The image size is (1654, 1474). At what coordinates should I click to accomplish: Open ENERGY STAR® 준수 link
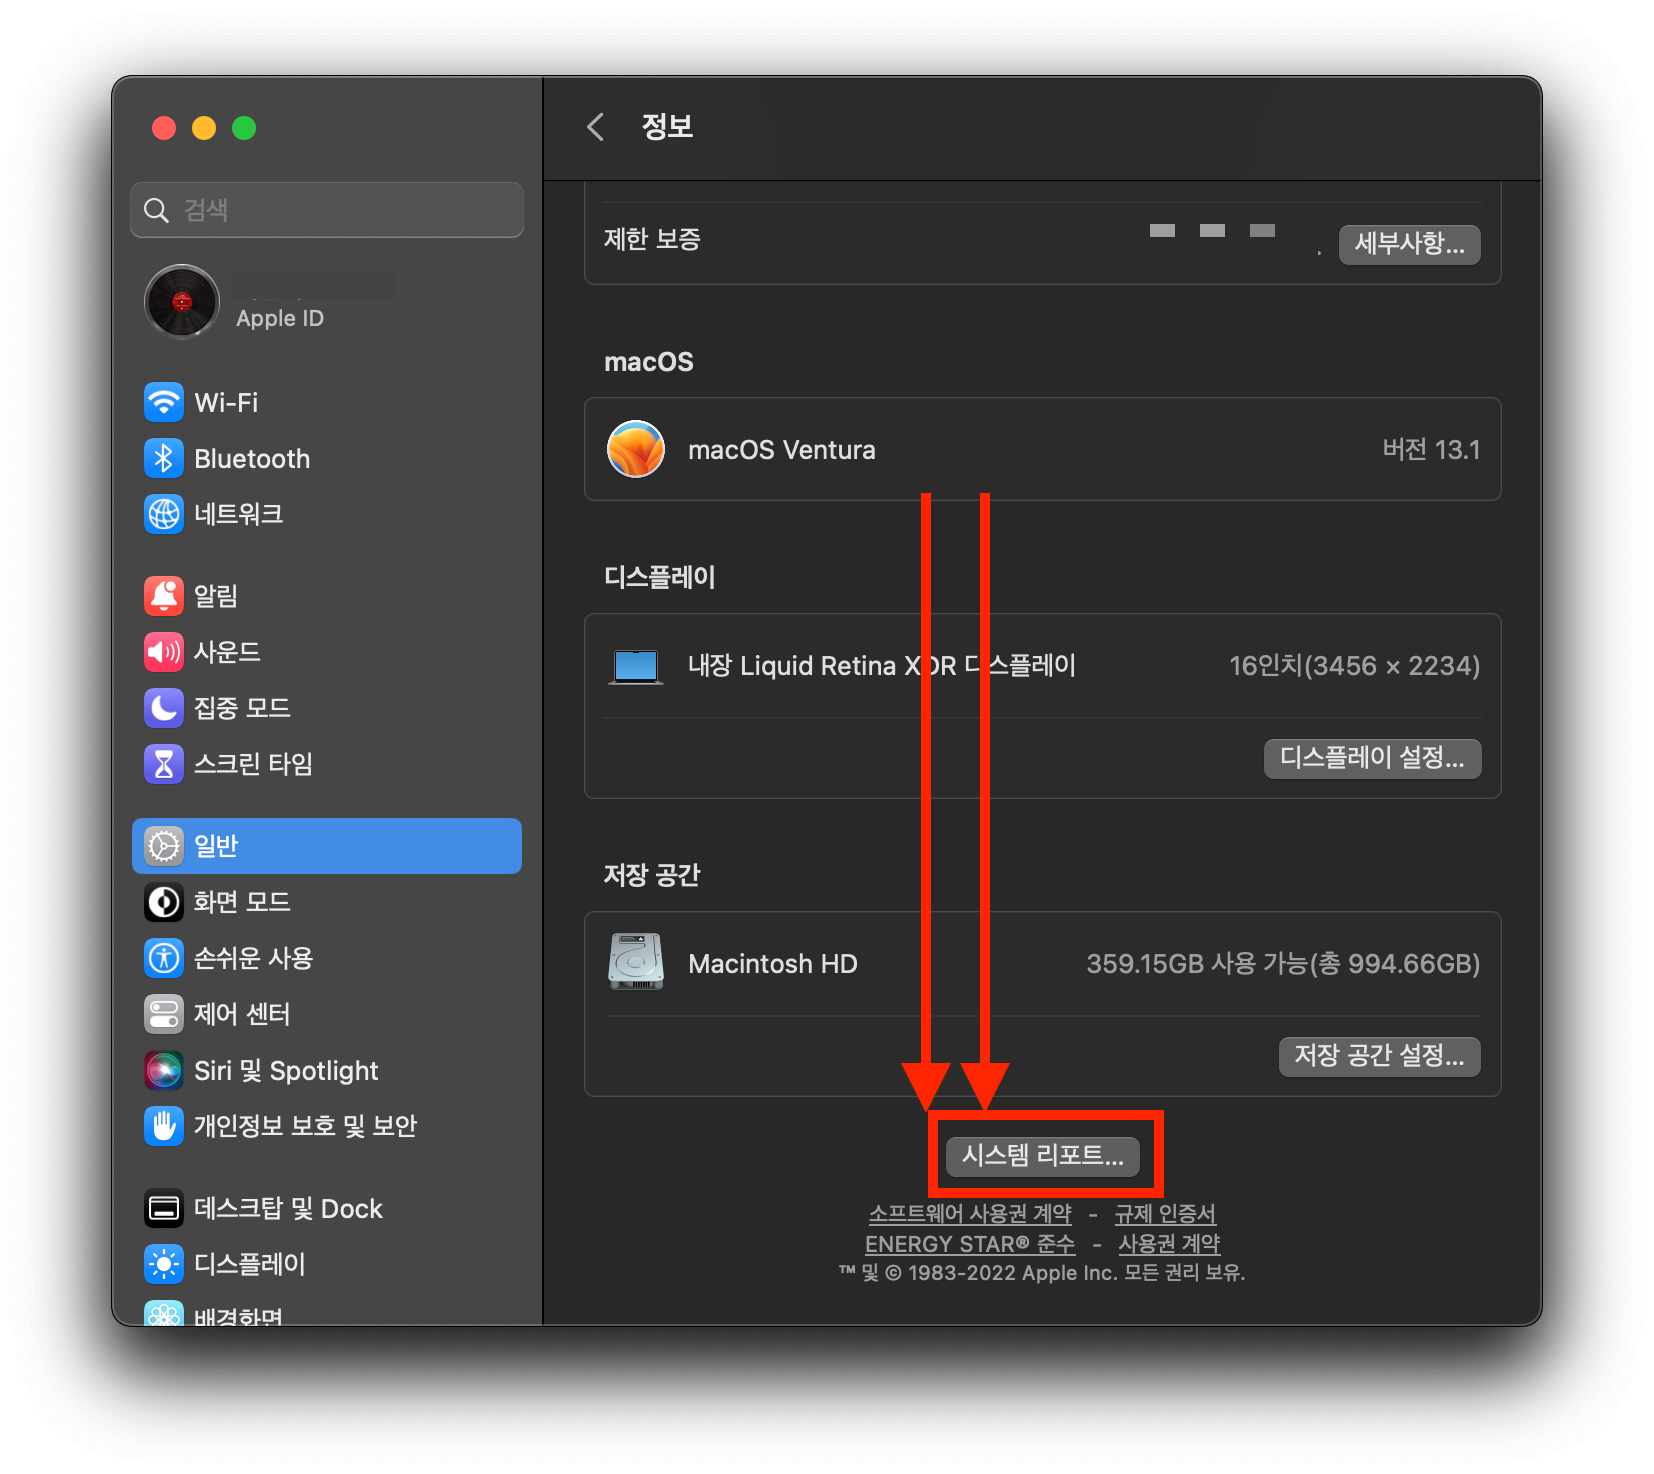[x=970, y=1244]
